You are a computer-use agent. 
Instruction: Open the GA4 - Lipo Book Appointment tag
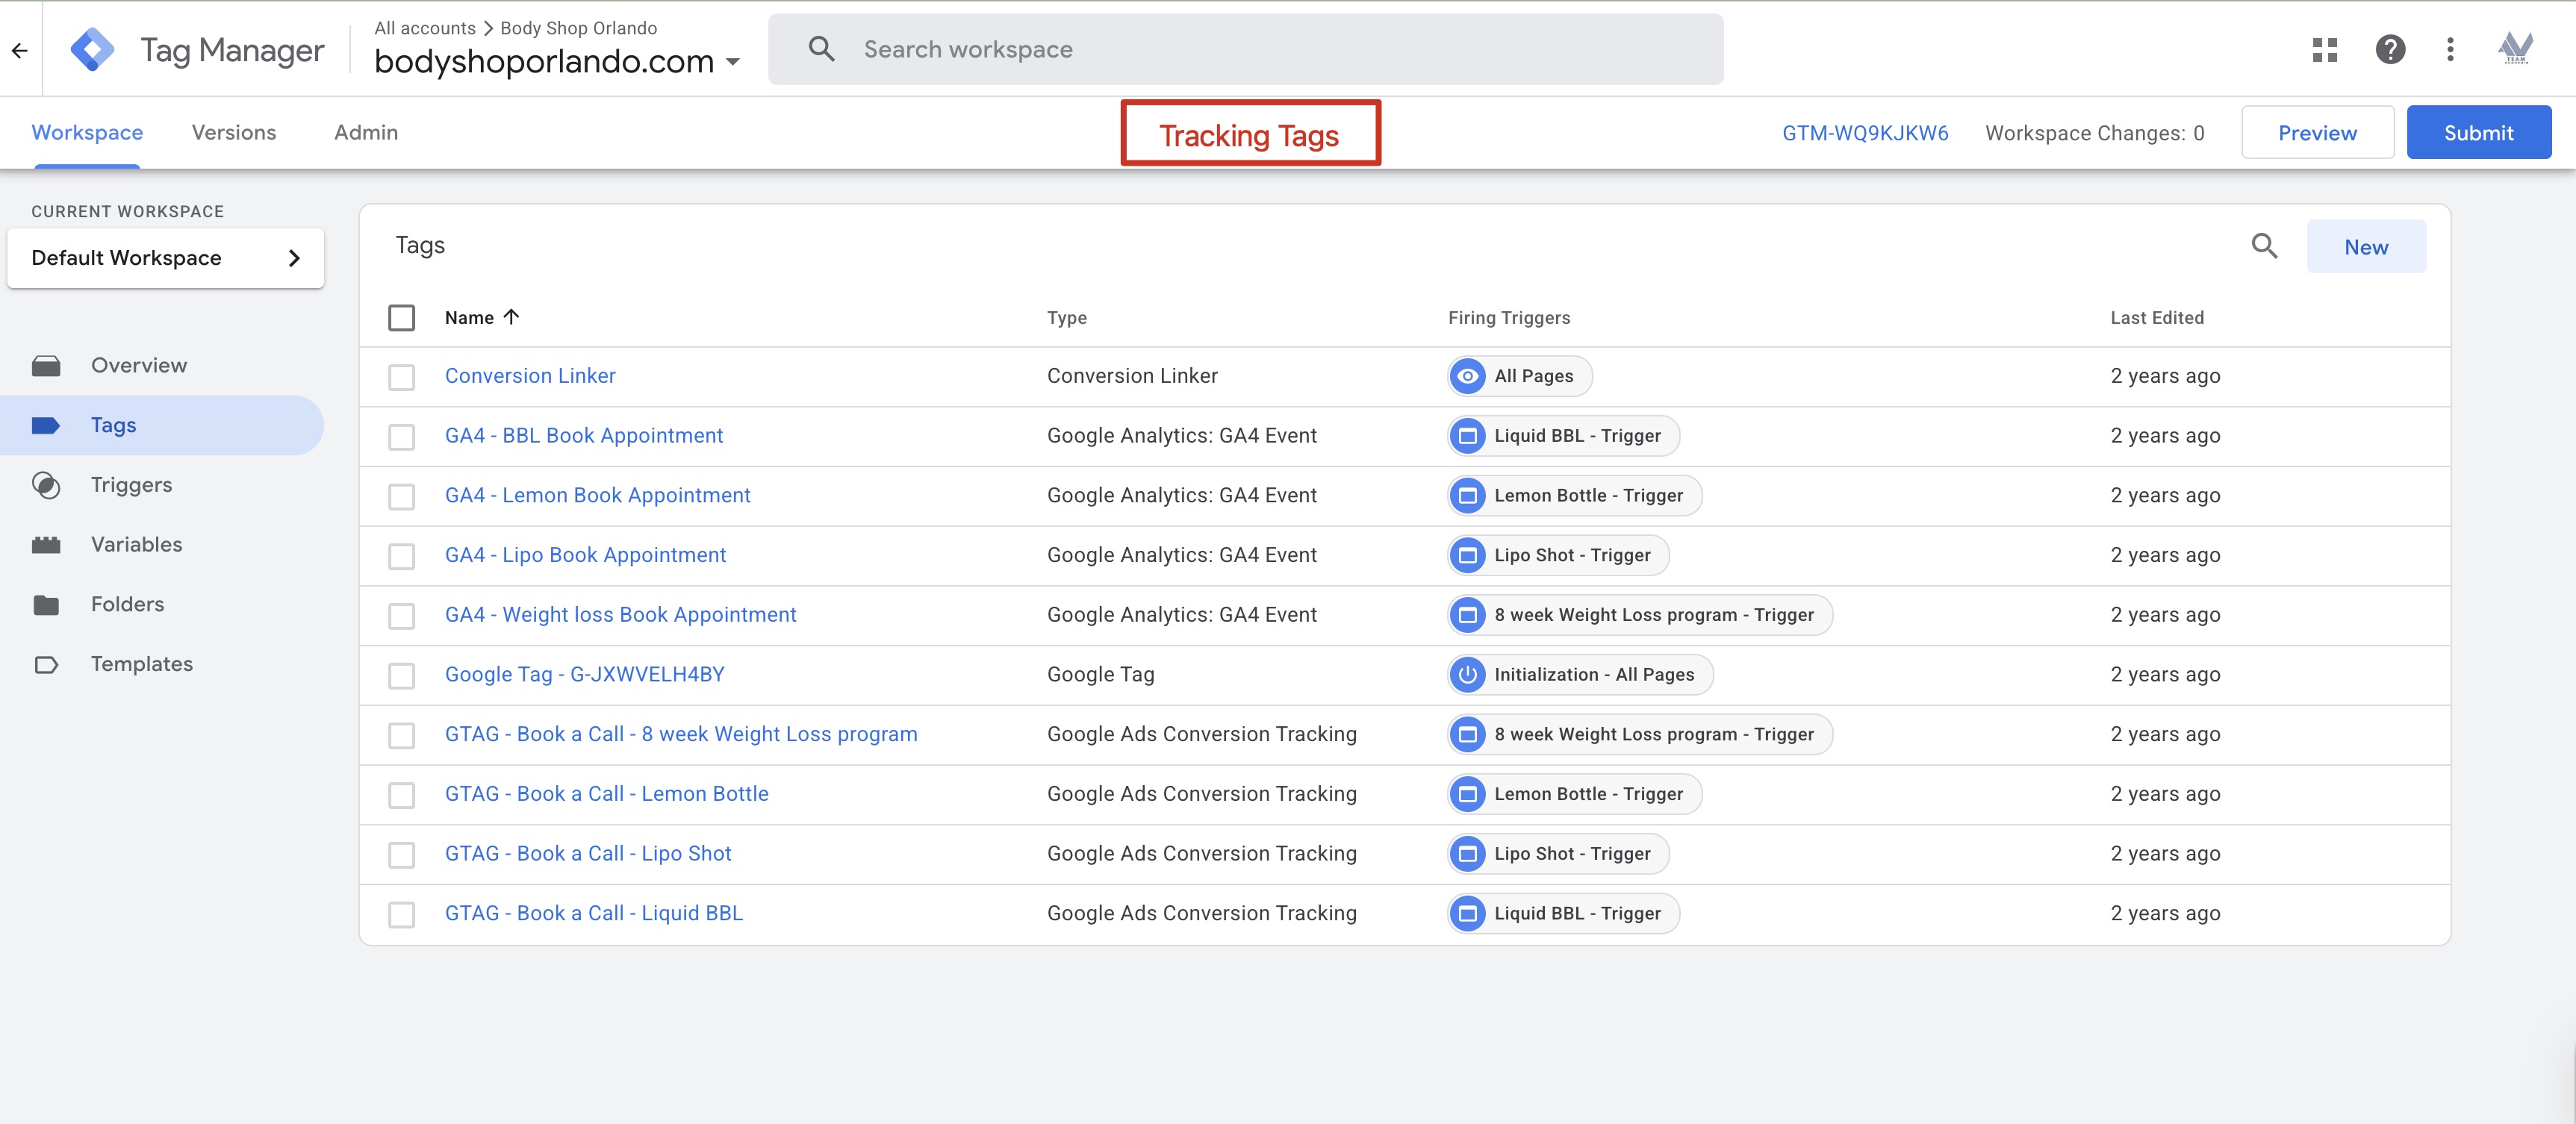click(585, 555)
